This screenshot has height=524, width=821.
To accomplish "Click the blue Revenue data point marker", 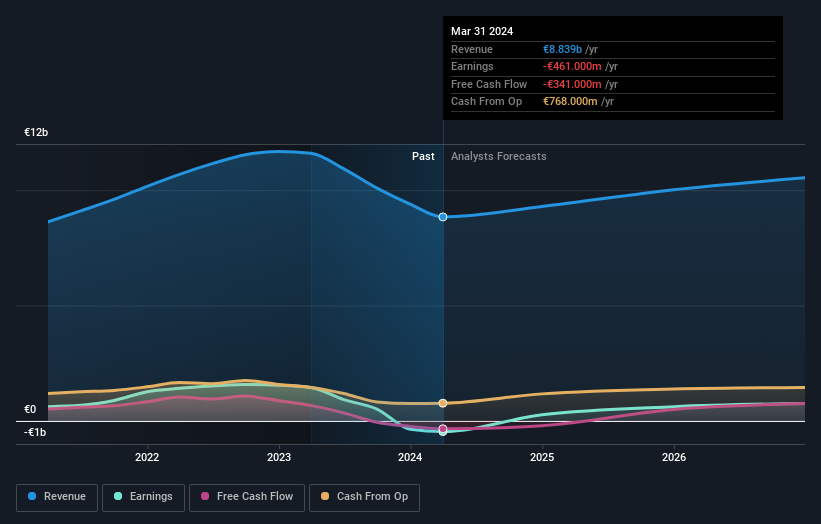I will click(x=443, y=217).
